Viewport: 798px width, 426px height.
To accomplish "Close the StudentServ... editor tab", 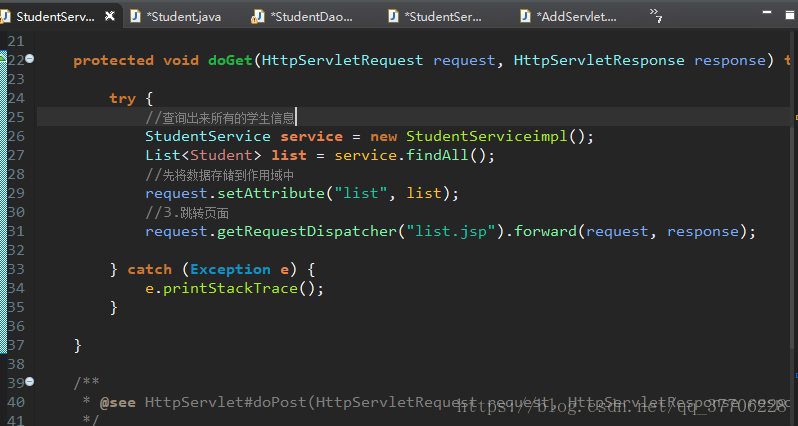I will pos(109,16).
